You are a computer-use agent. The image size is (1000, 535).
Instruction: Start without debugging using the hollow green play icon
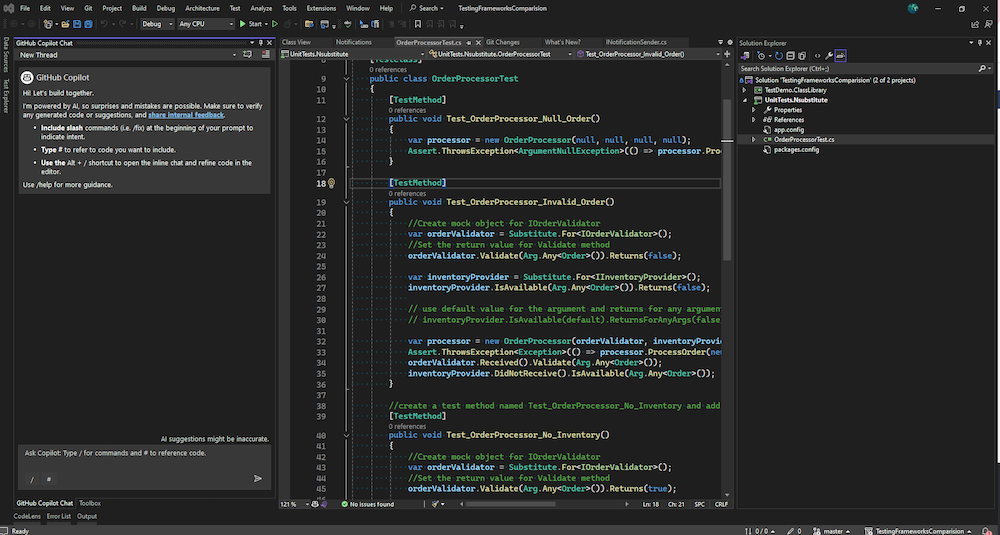click(275, 24)
